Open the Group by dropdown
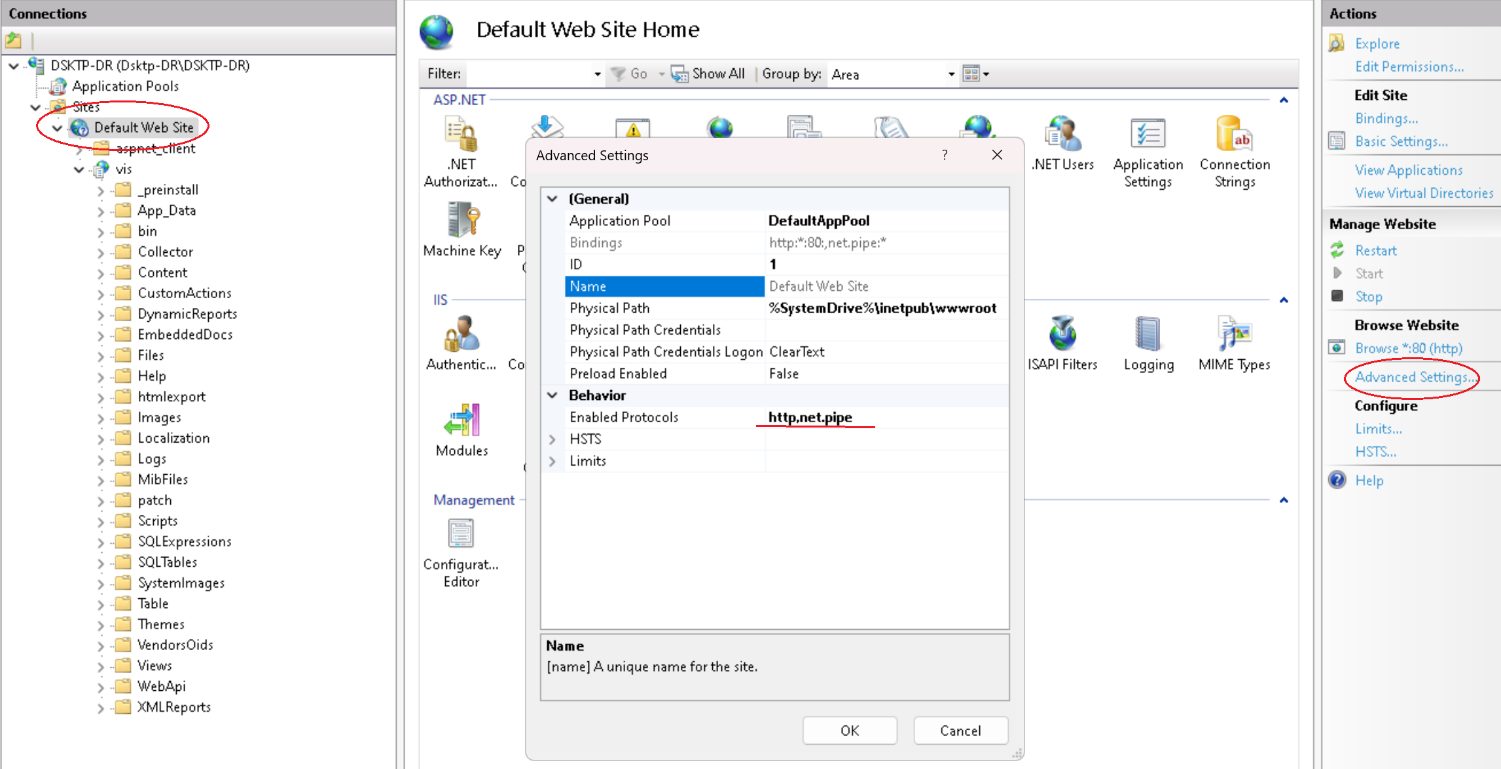This screenshot has width=1501, height=769. click(x=893, y=74)
